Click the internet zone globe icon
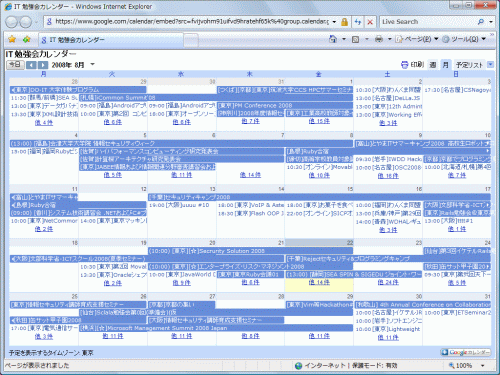 point(299,366)
